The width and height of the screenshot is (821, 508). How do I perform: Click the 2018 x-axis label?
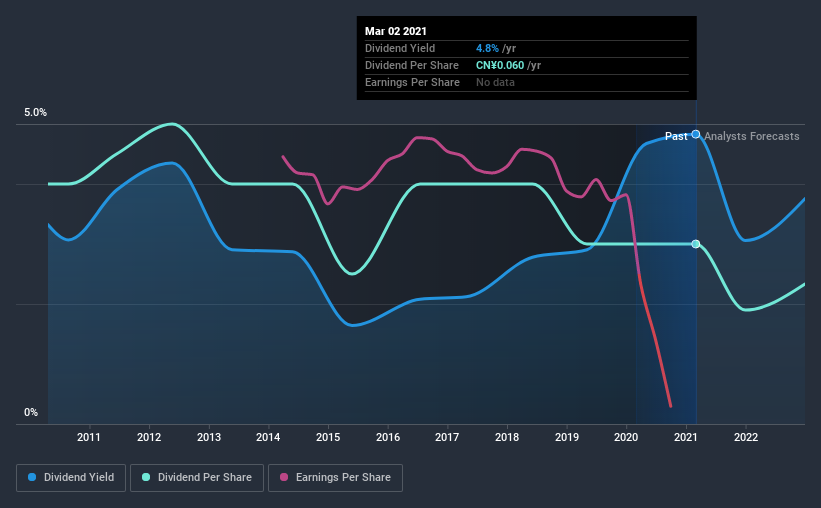(507, 437)
